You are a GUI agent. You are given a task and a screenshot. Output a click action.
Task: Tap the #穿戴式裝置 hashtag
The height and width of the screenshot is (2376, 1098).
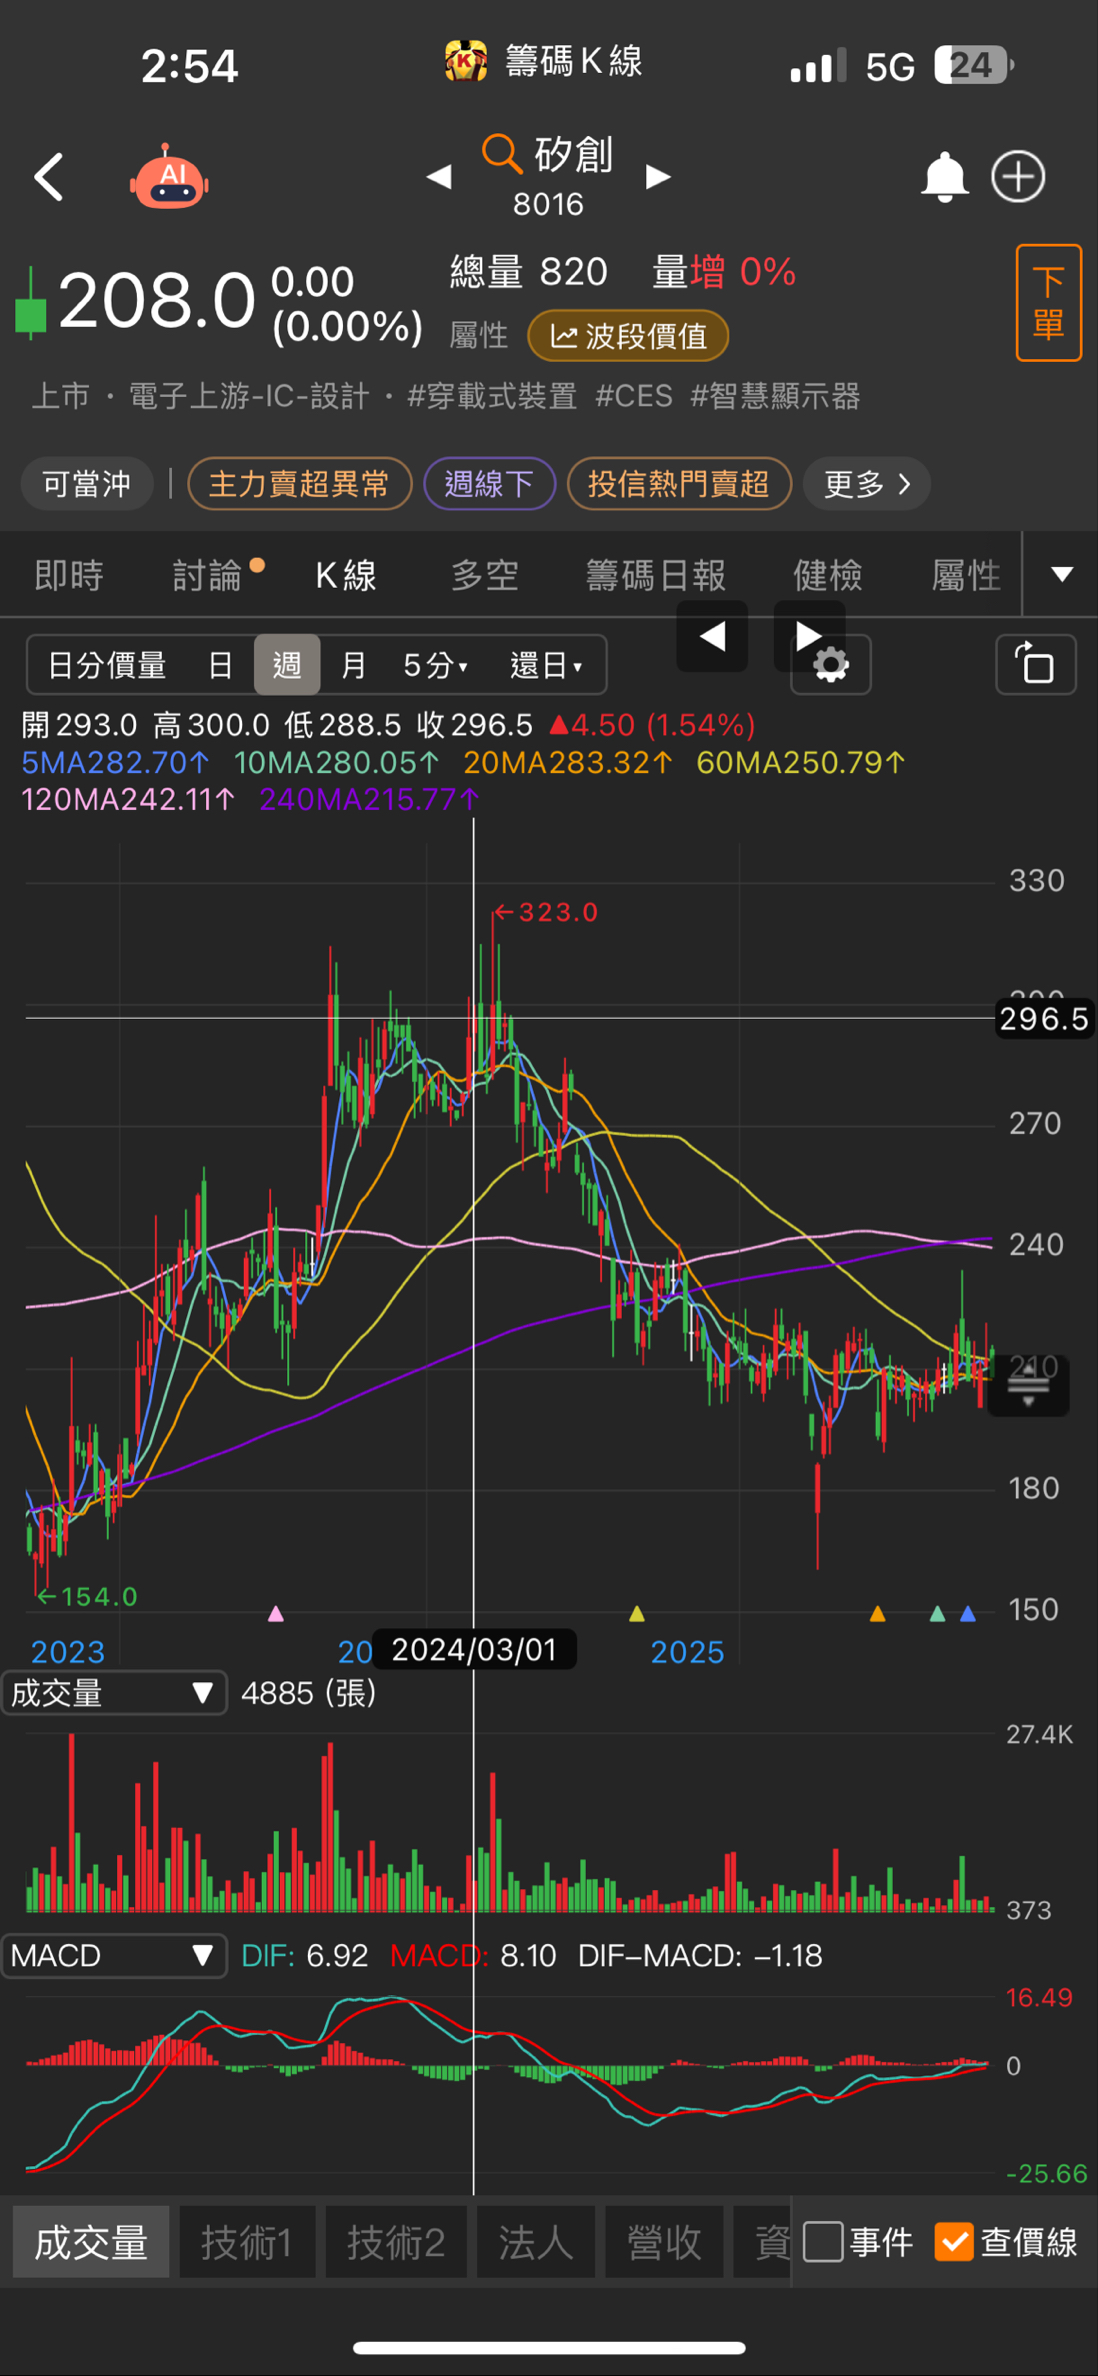[x=492, y=396]
